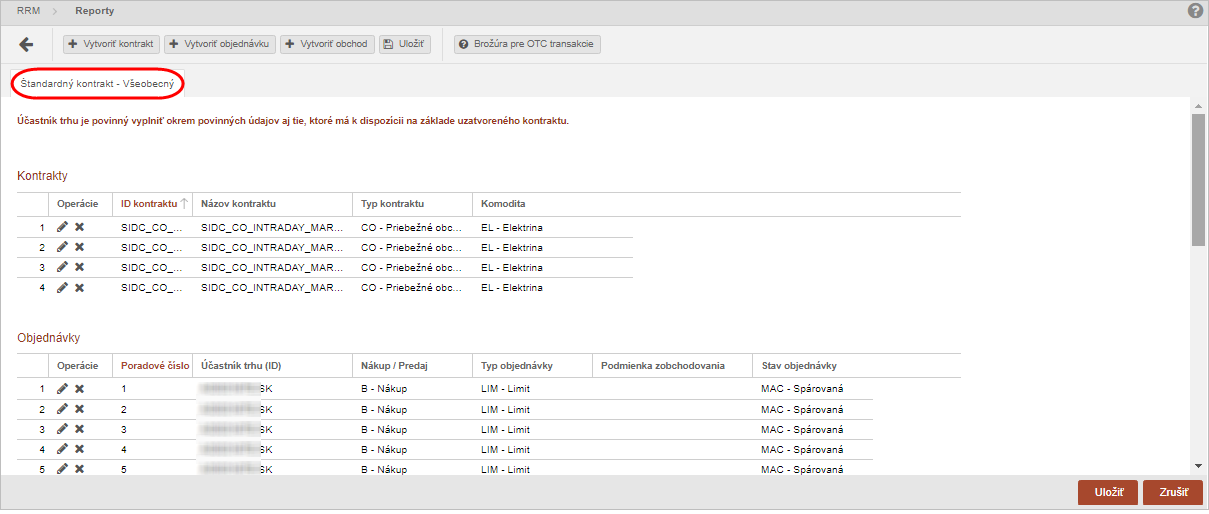
Task: Edit order number 2 with pencil icon
Action: (63, 409)
